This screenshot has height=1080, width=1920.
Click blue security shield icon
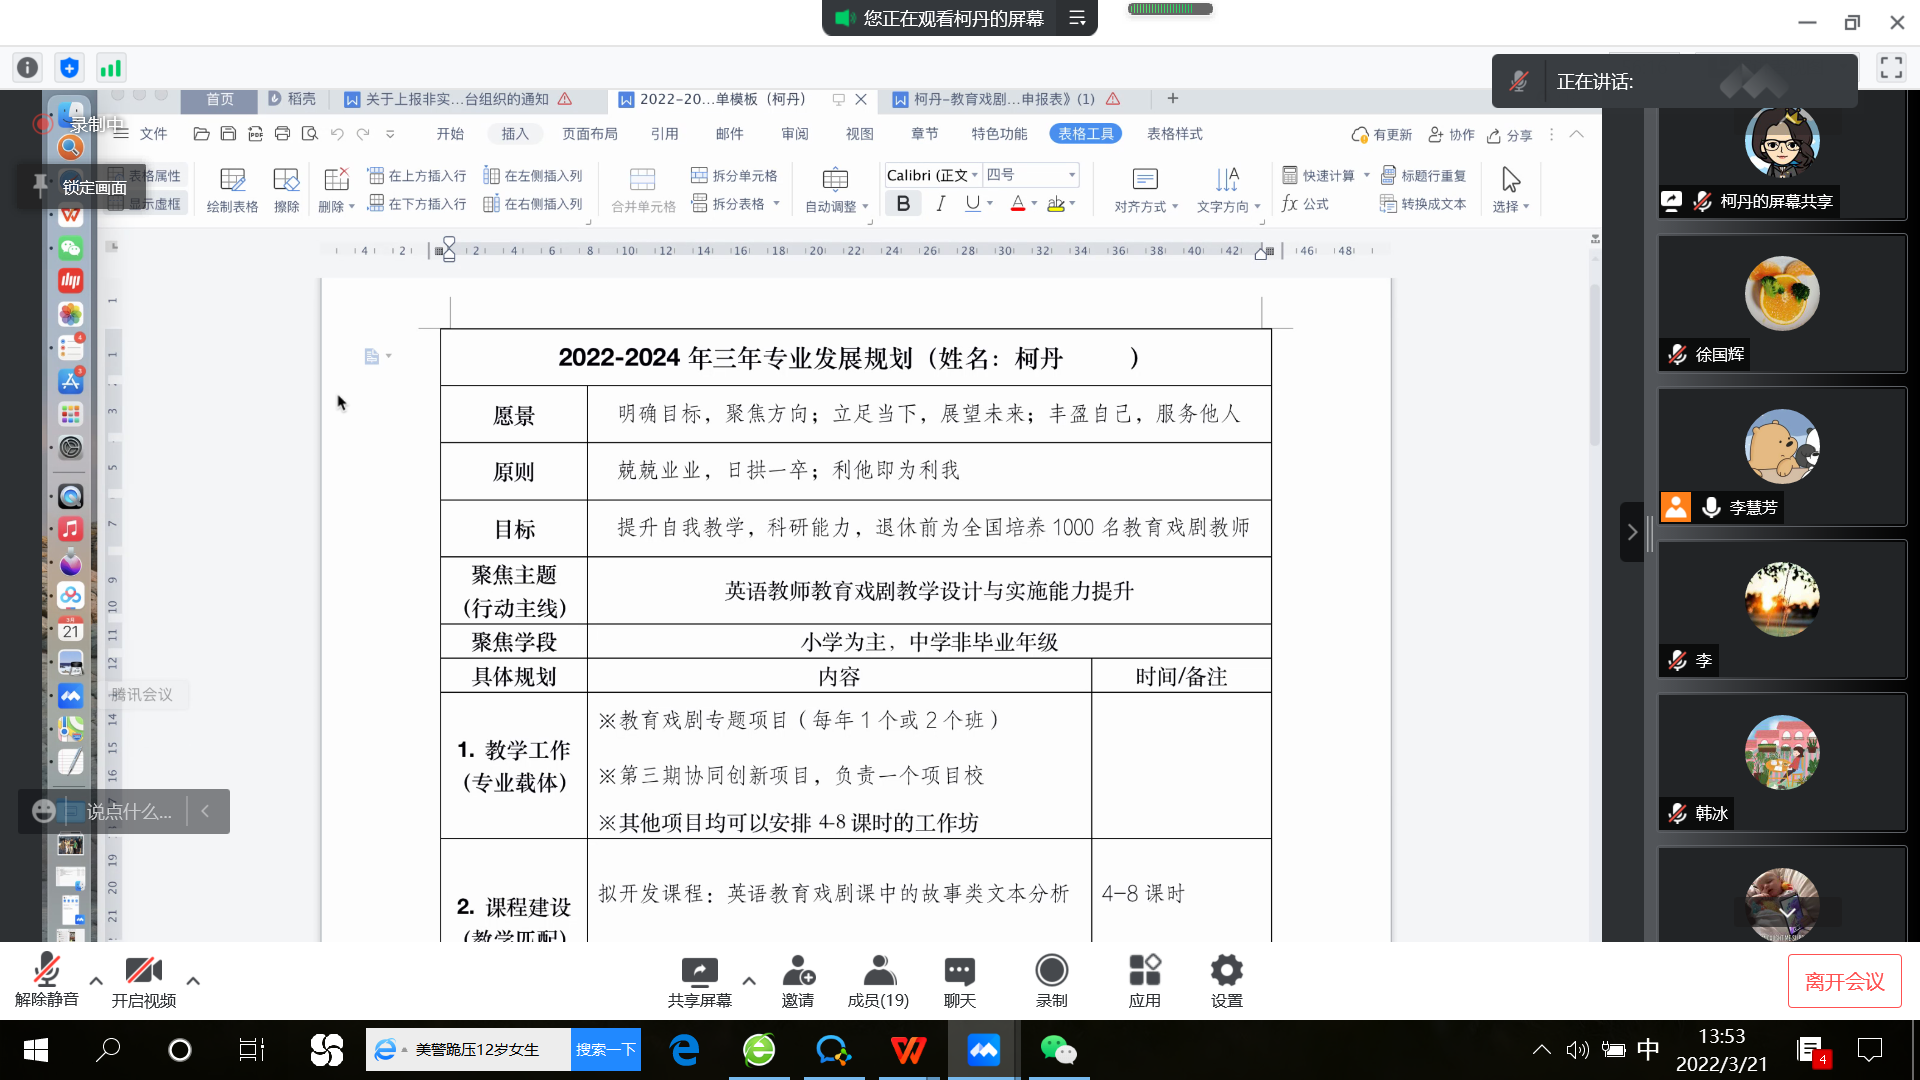point(69,68)
